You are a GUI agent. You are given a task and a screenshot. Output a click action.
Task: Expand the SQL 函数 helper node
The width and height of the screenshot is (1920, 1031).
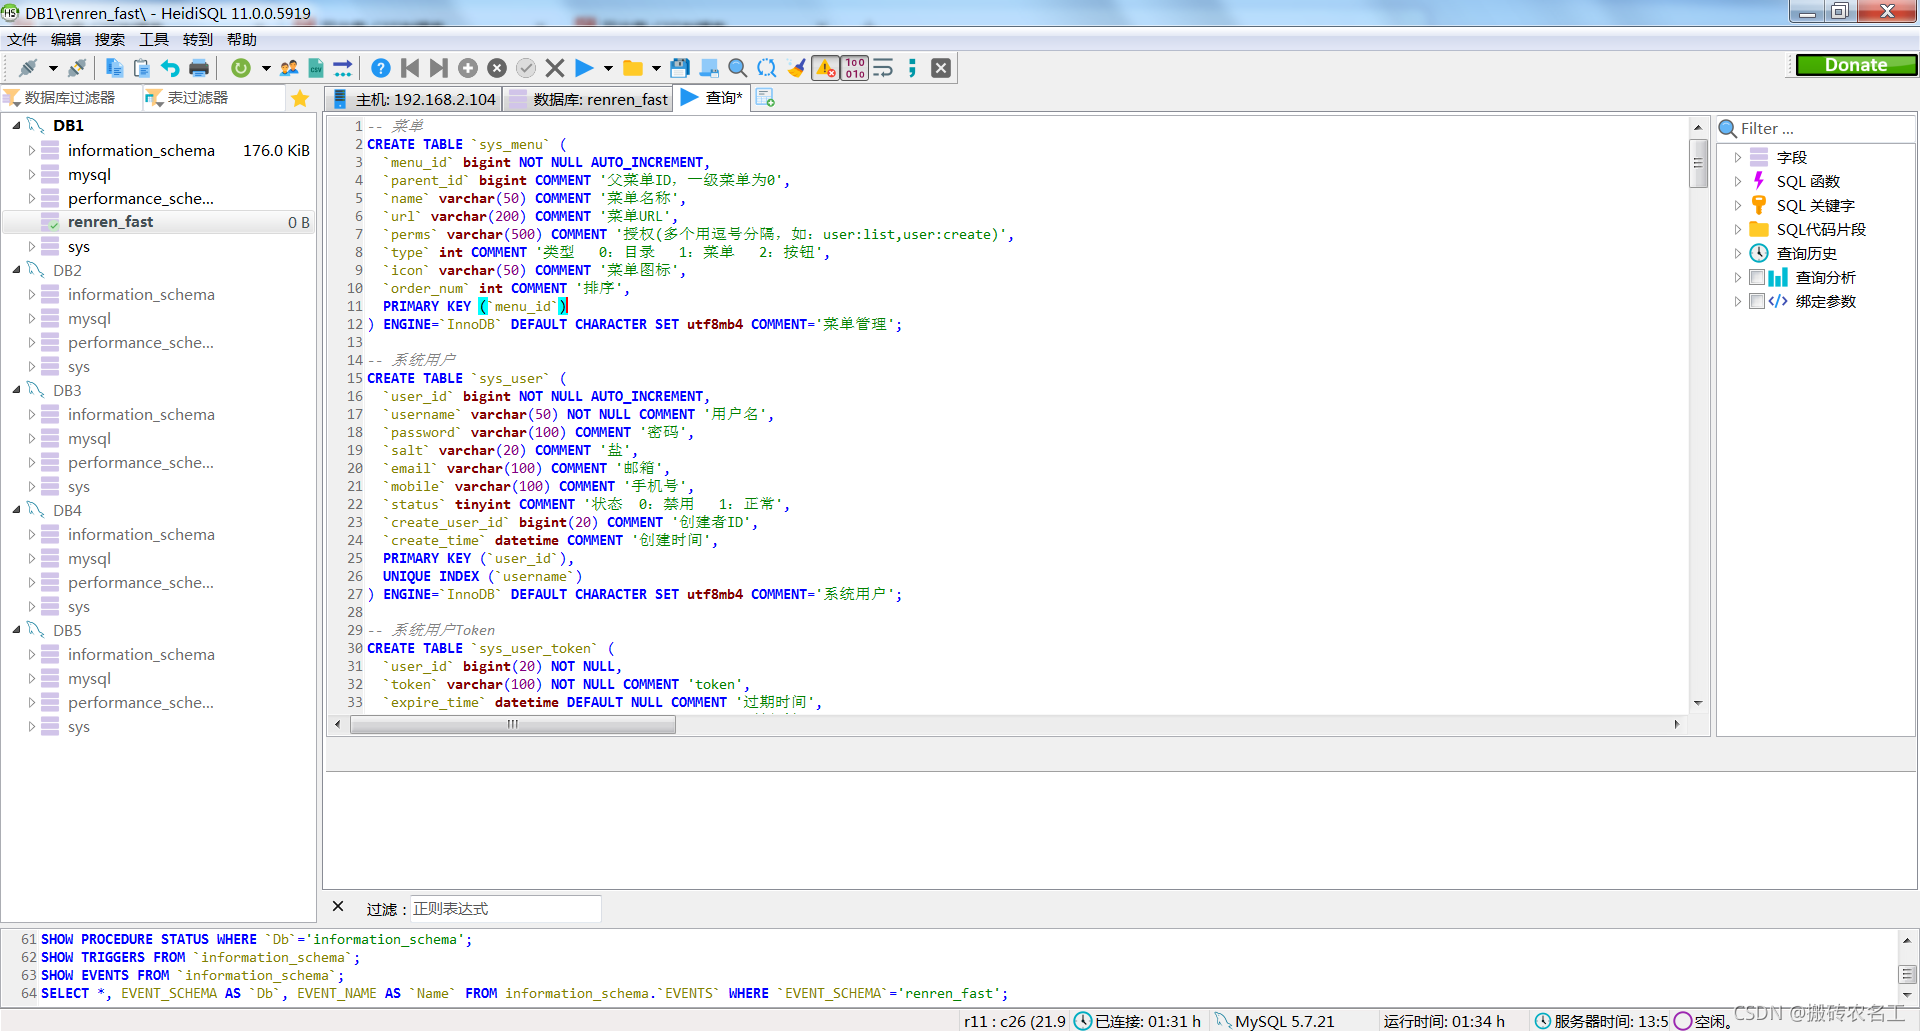[x=1737, y=181]
